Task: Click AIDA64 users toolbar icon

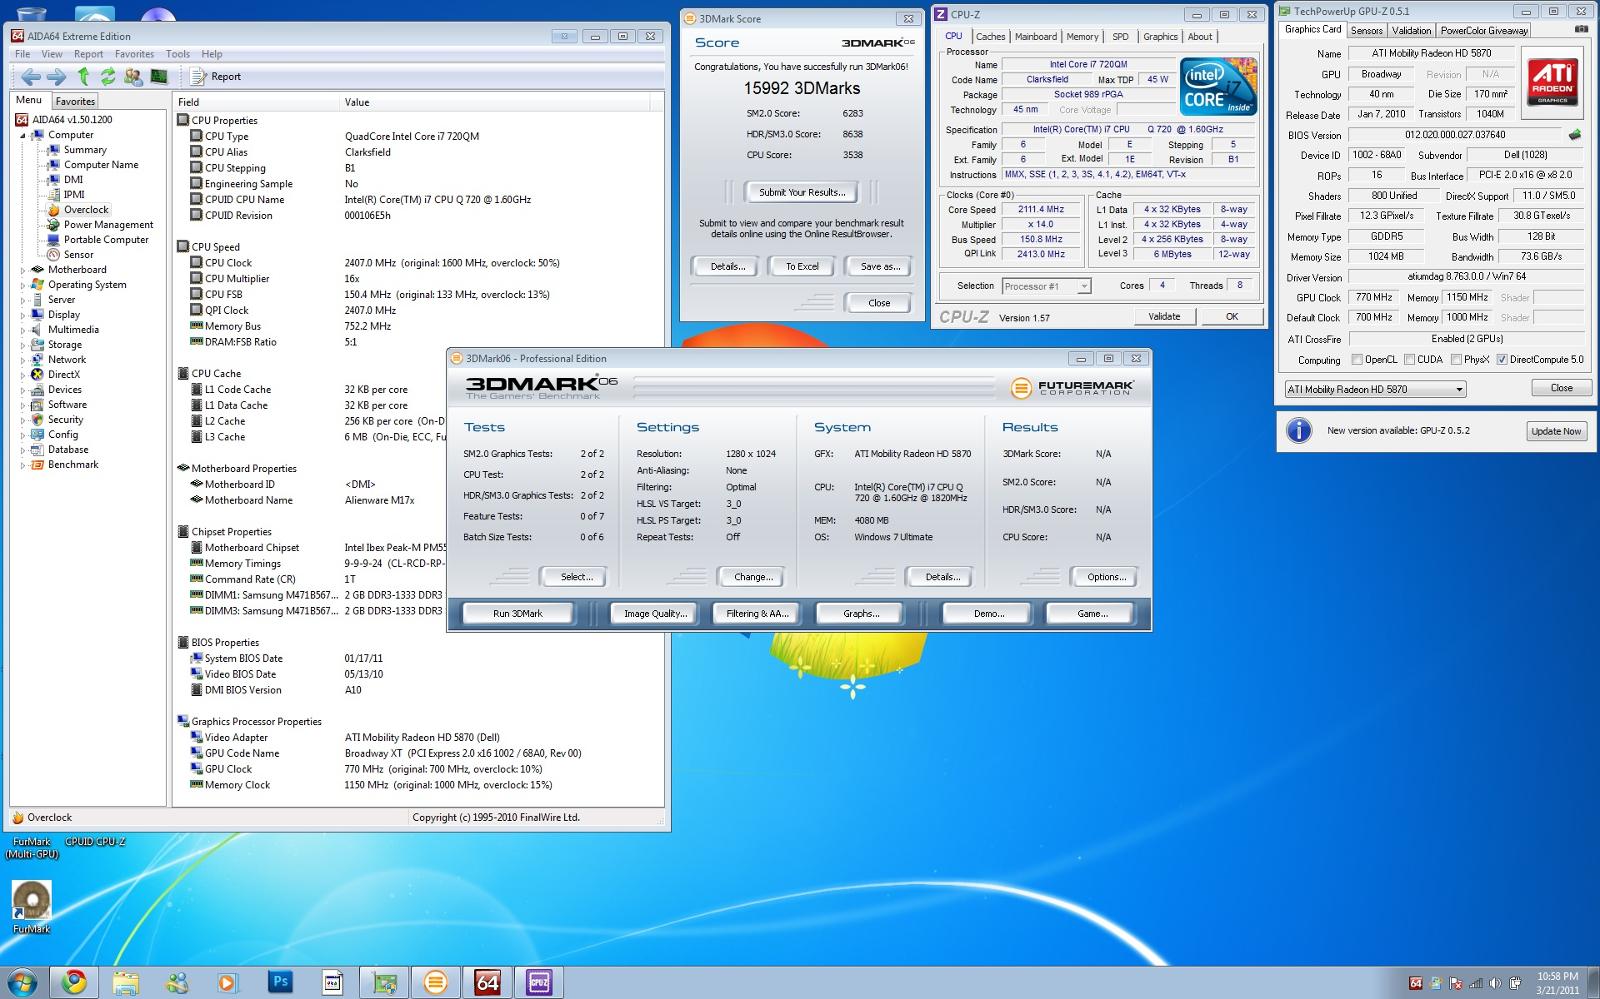Action: (x=133, y=76)
